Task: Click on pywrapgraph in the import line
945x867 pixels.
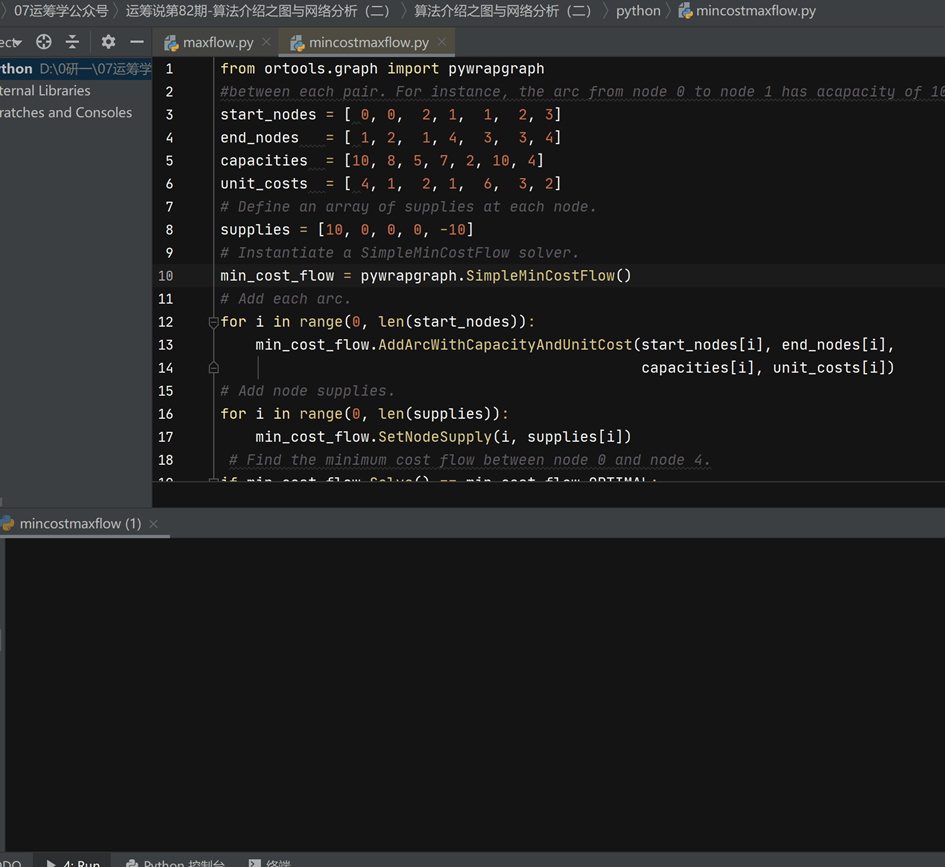Action: [x=496, y=69]
